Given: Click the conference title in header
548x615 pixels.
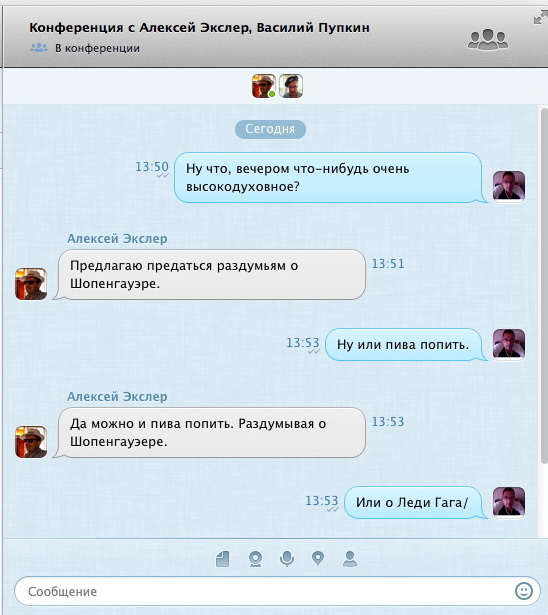Looking at the screenshot, I should pos(199,27).
